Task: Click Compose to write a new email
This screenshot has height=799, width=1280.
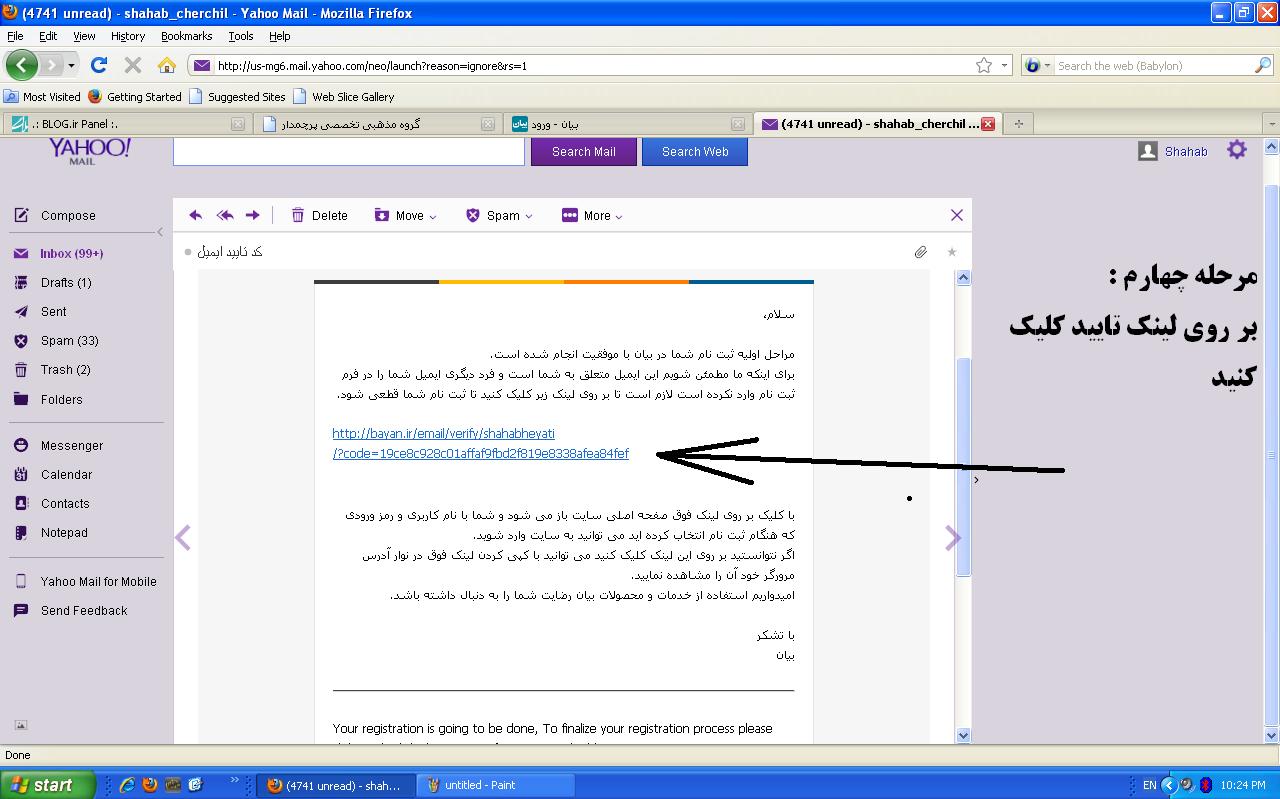Action: pyautogui.click(x=68, y=216)
